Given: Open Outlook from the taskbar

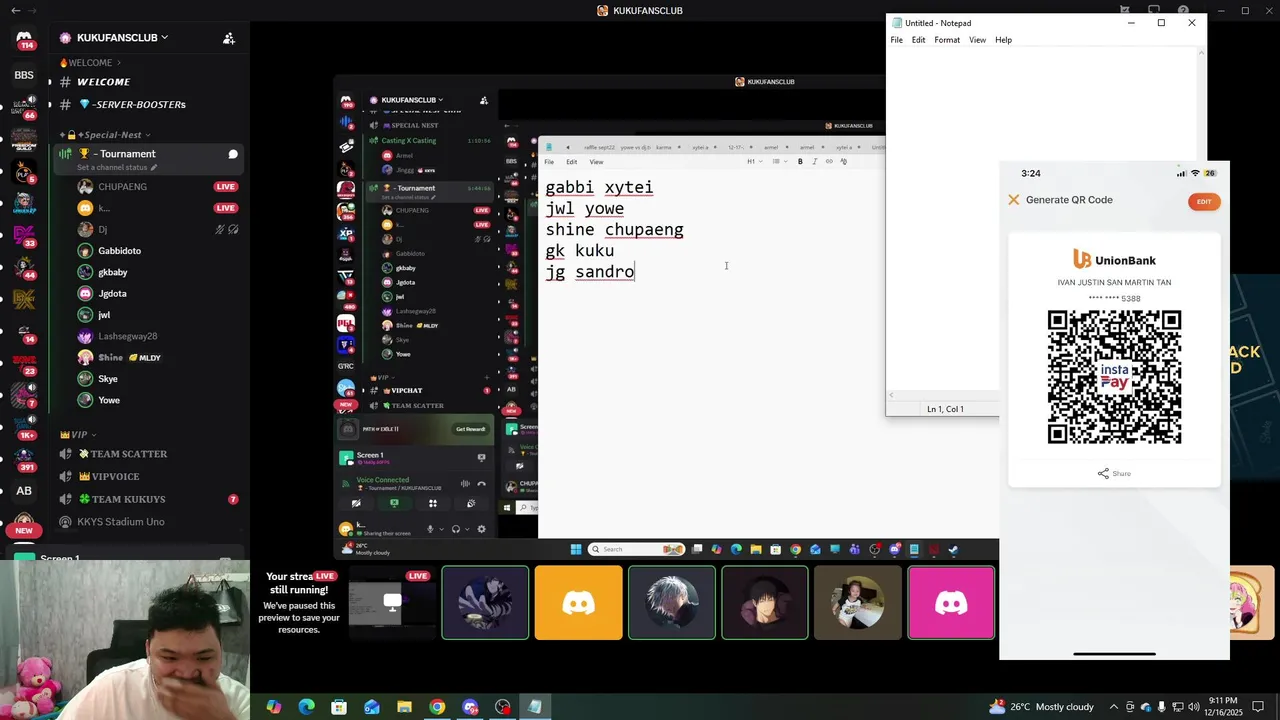Looking at the screenshot, I should pos(372,707).
